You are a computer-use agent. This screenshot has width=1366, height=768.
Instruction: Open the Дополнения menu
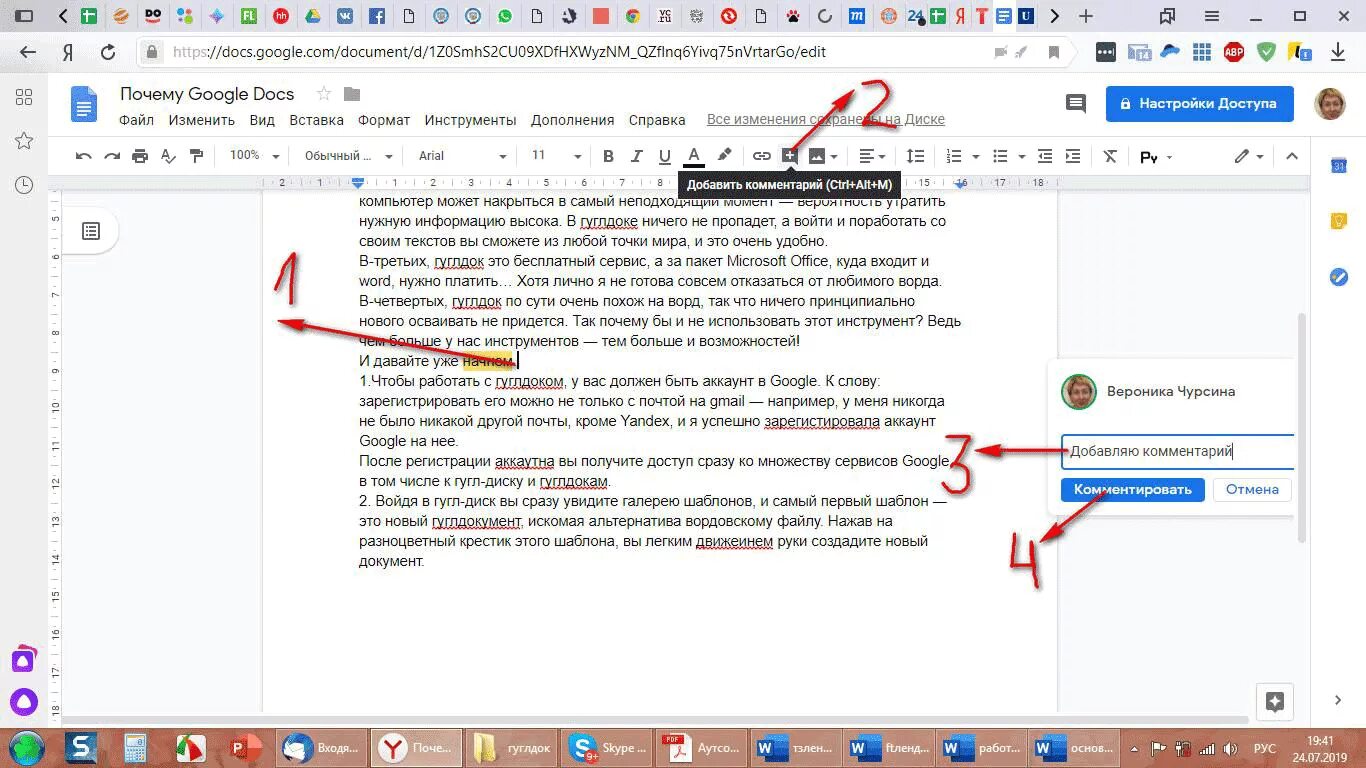572,120
